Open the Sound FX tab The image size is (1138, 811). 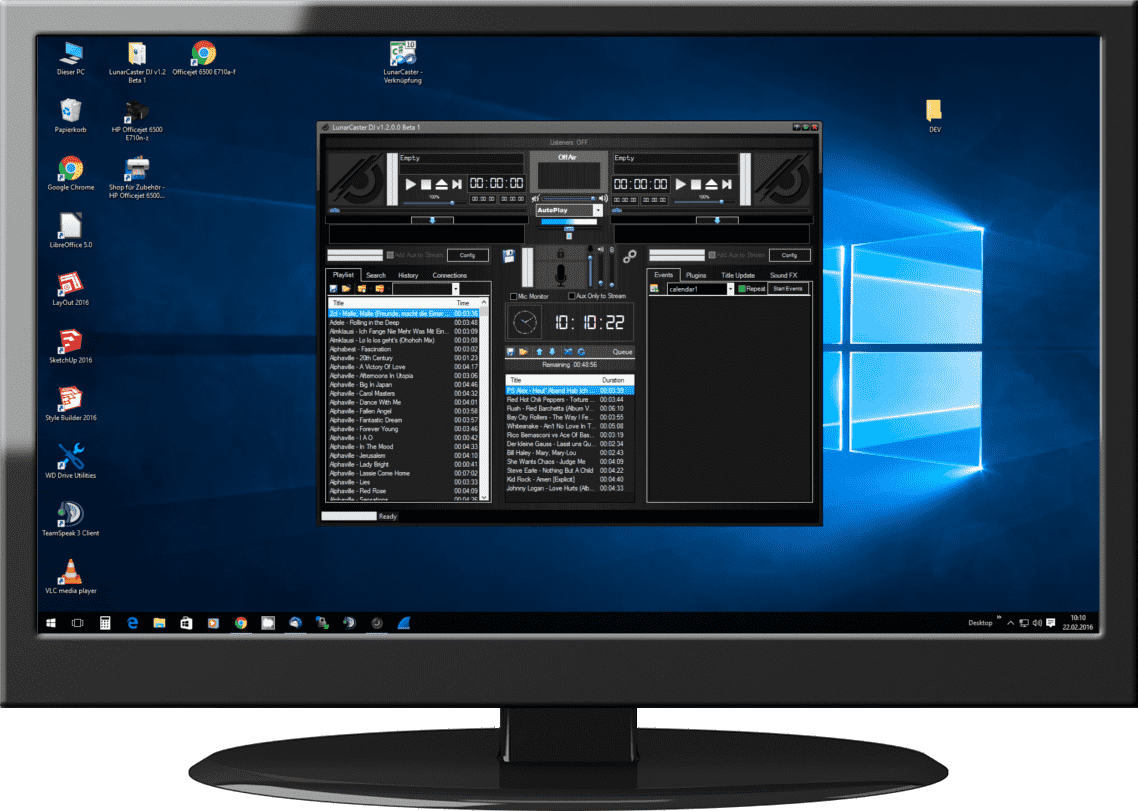point(784,275)
